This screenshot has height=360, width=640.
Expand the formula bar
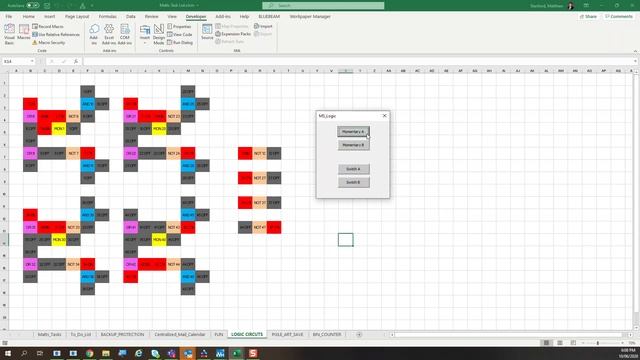636,61
